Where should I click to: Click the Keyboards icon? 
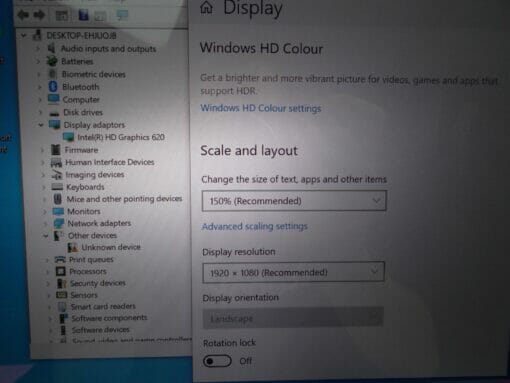pos(57,187)
